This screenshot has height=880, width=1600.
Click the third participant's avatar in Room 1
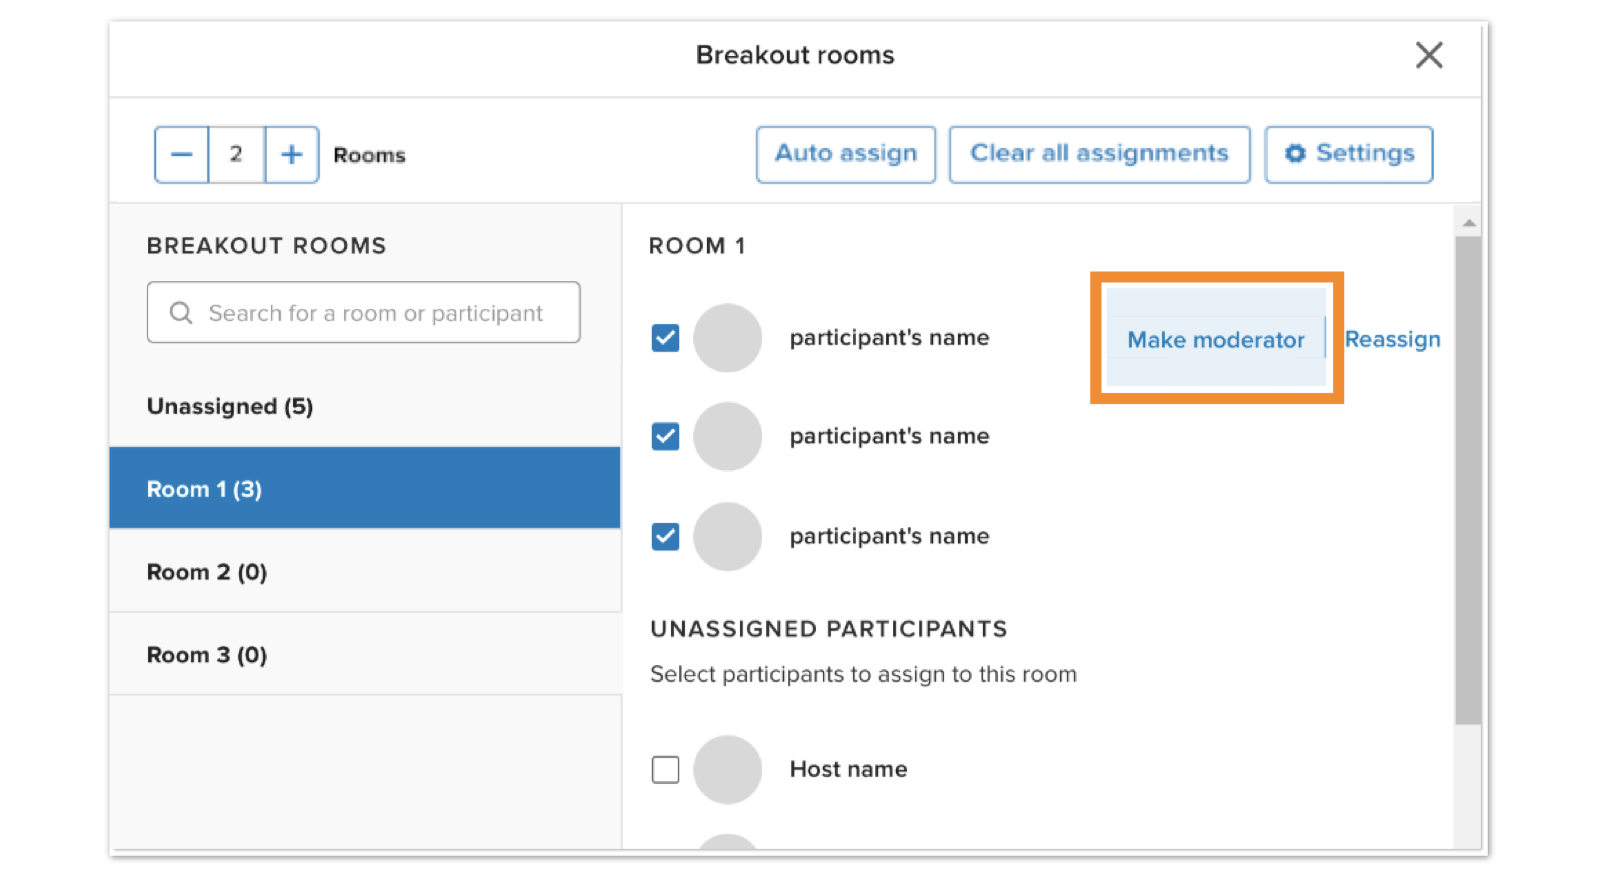pos(727,537)
